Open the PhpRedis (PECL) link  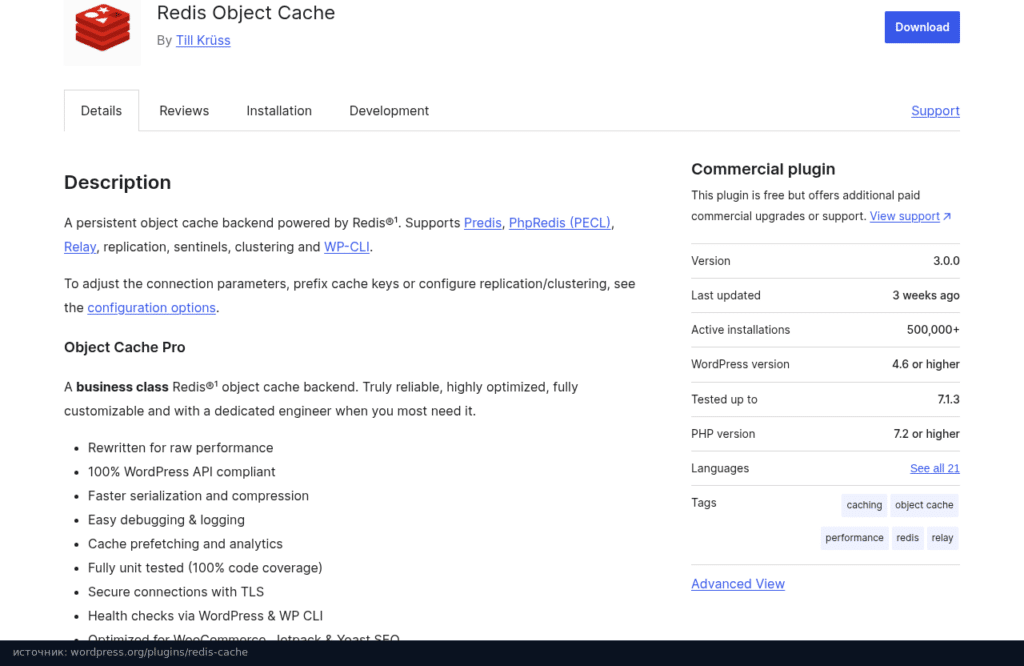tap(560, 223)
